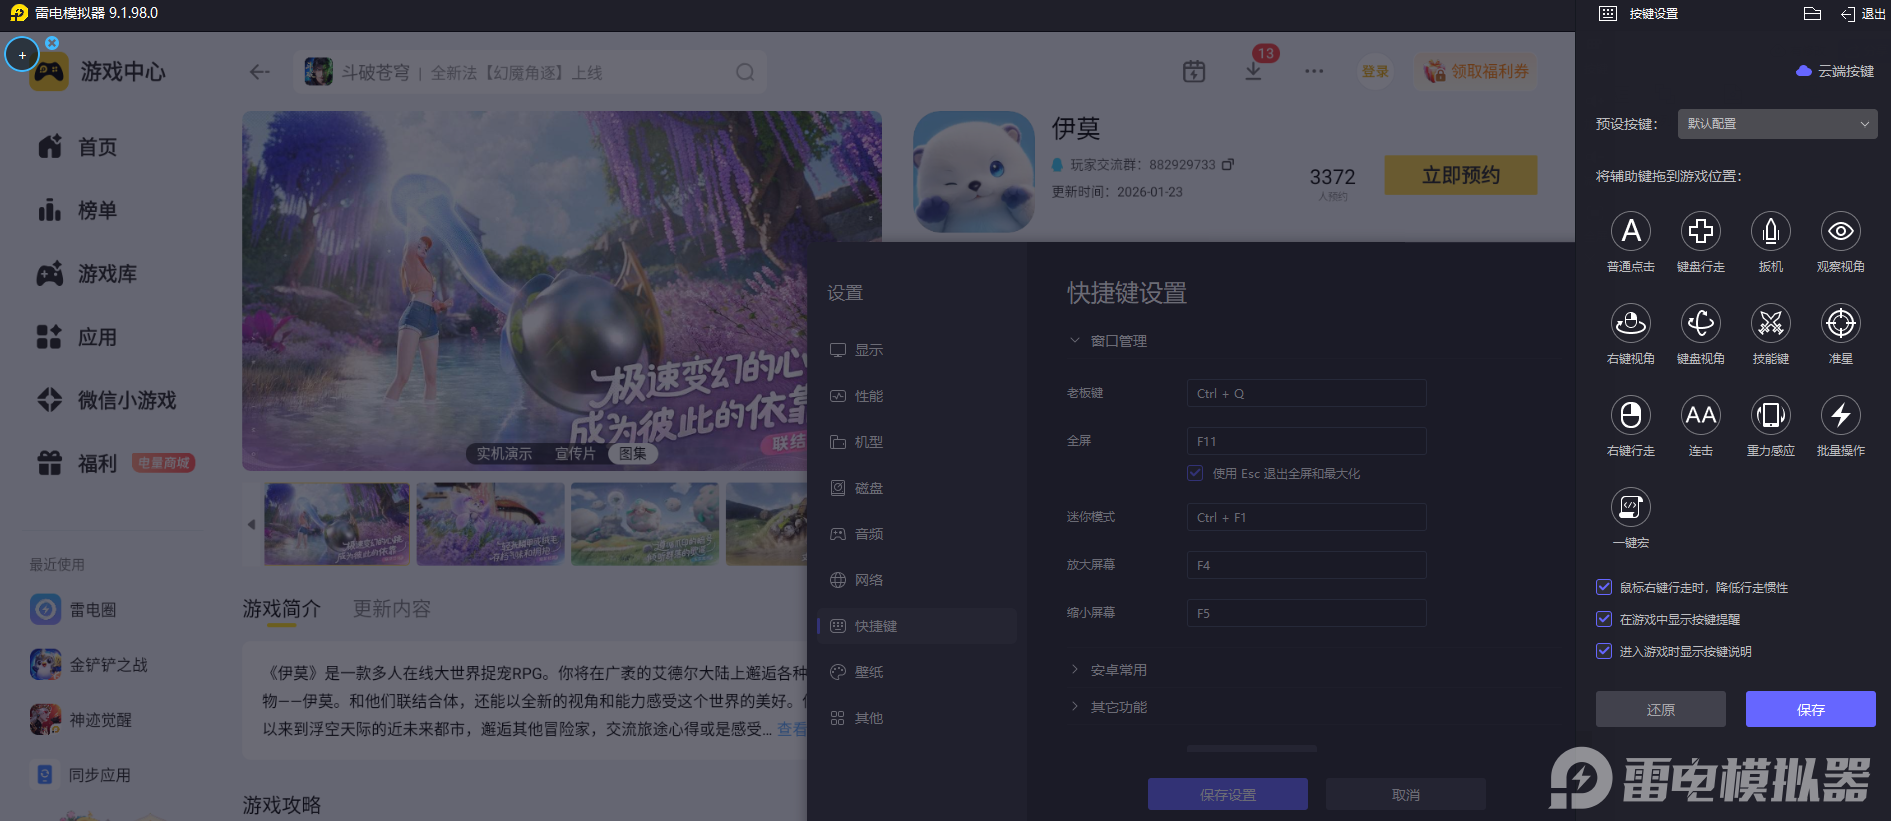
Task: Select the 键盘行走 D-pad icon
Action: (x=1701, y=231)
